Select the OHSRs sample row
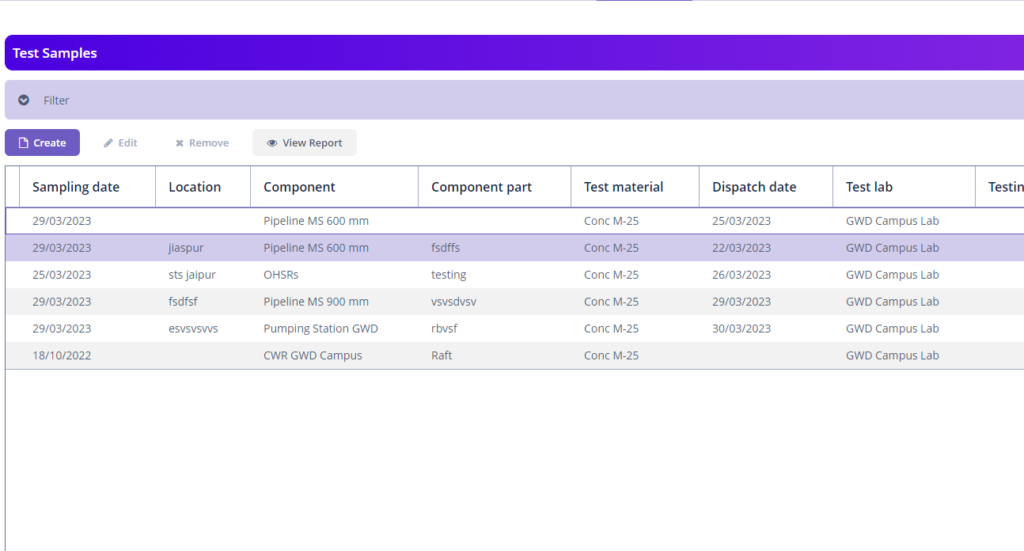The width and height of the screenshot is (1024, 551). coord(281,275)
